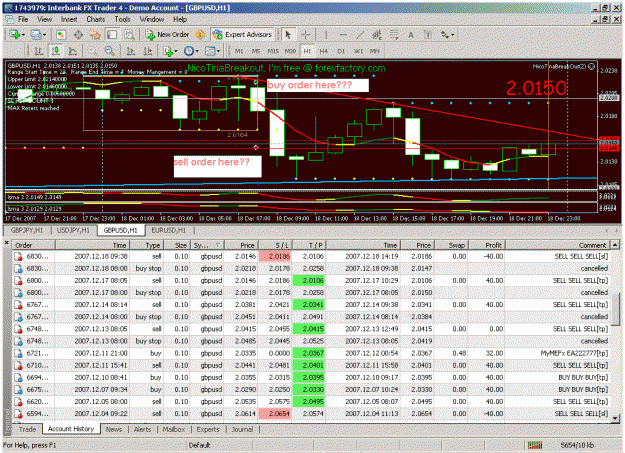Open the Market Watch window icon
Image resolution: width=625 pixels, height=453 pixels.
coord(61,35)
